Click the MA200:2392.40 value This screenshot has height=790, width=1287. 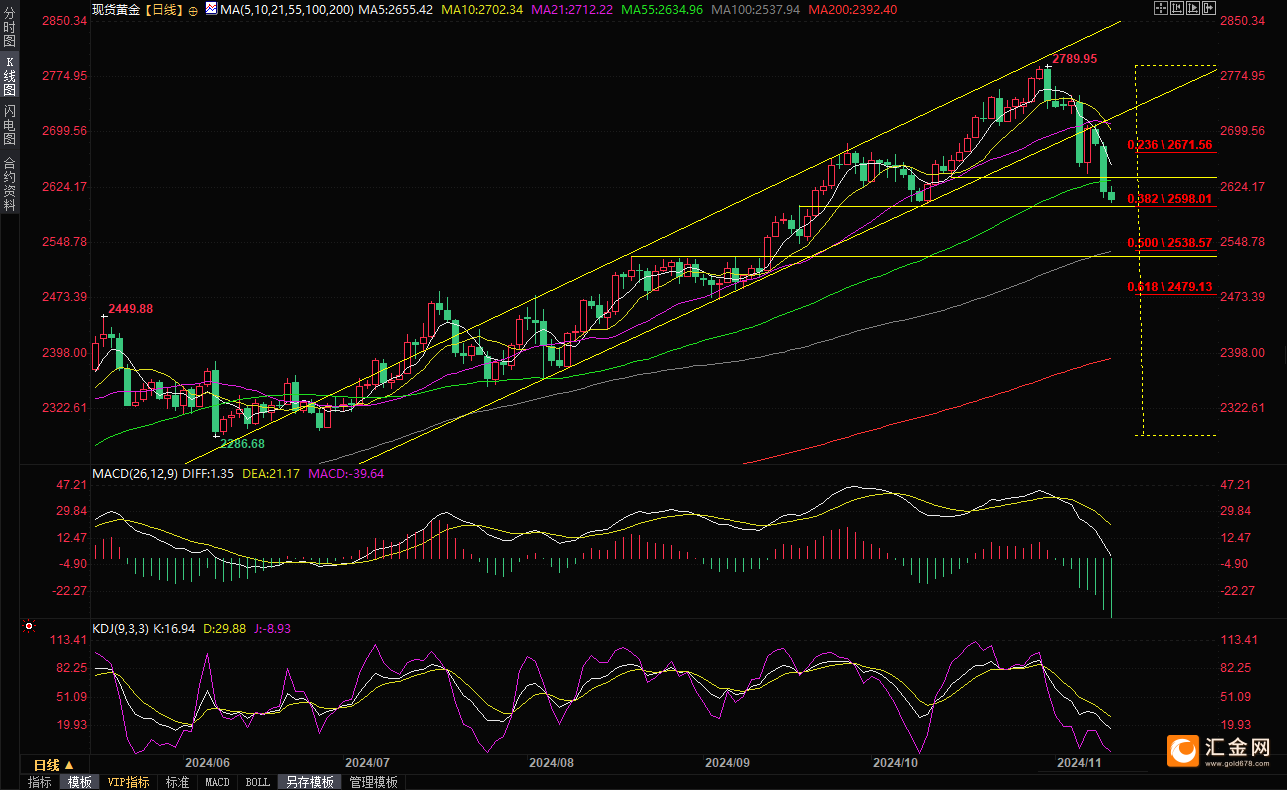coord(853,9)
